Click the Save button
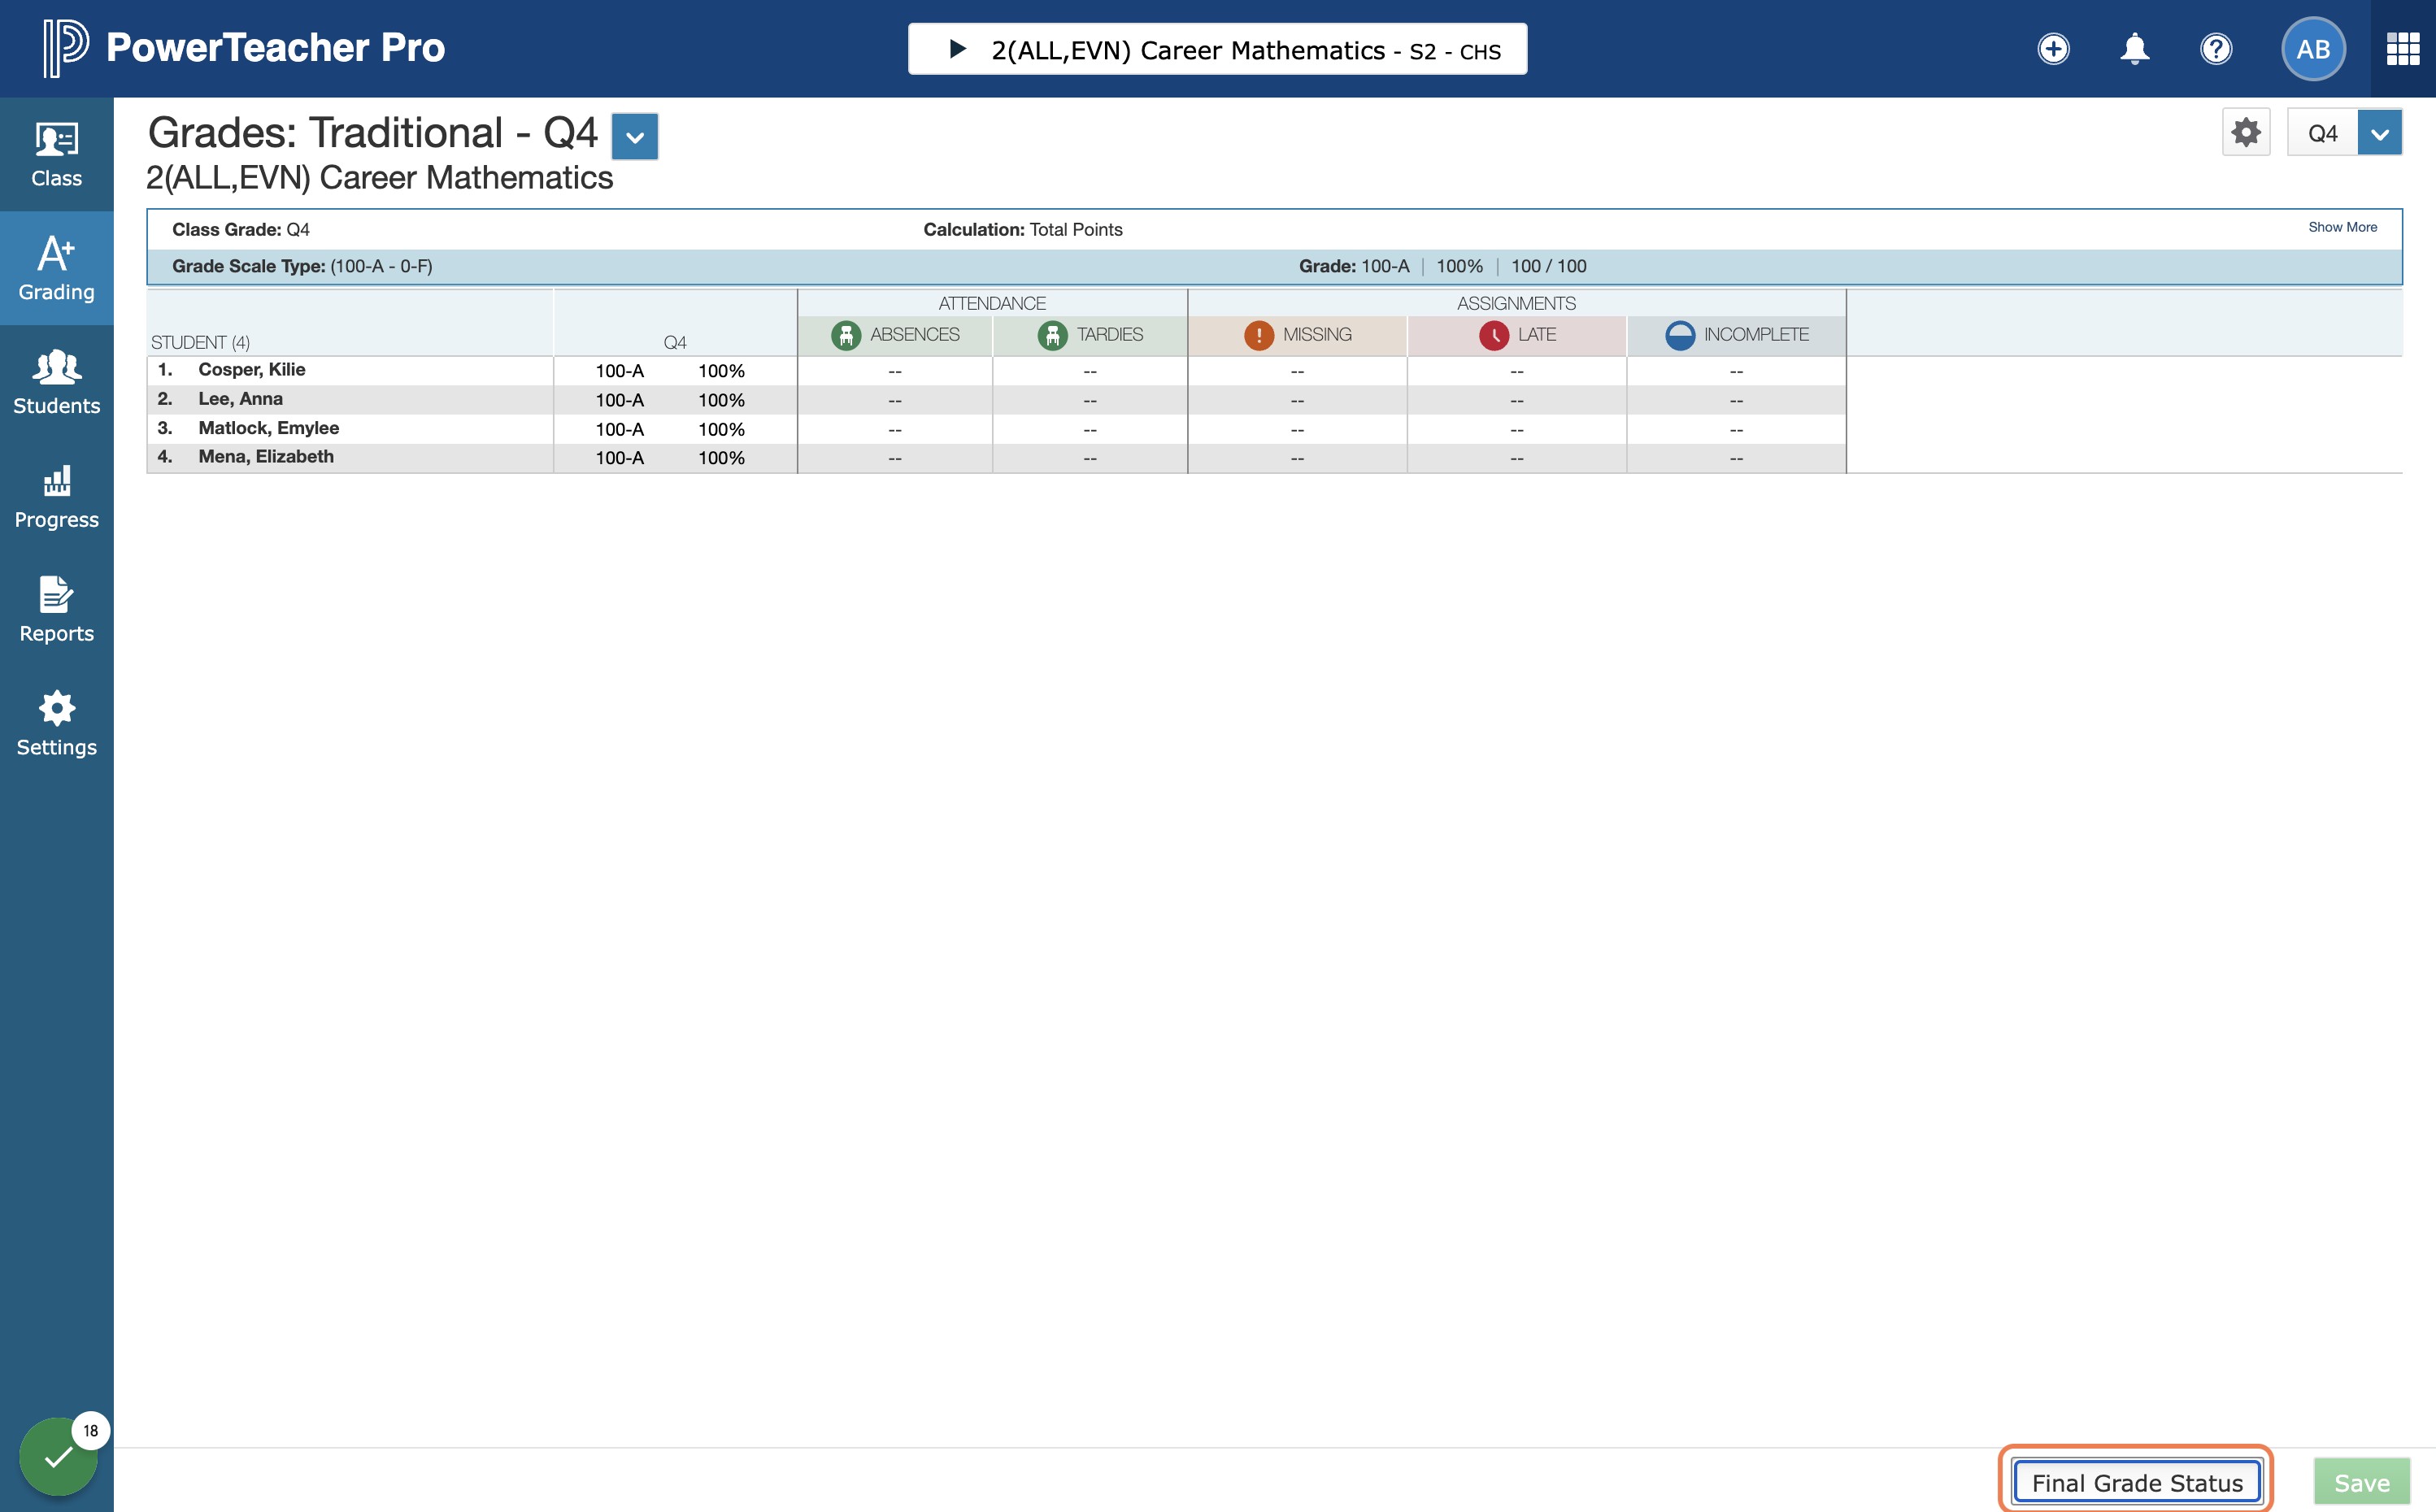The width and height of the screenshot is (2436, 1512). [x=2362, y=1482]
